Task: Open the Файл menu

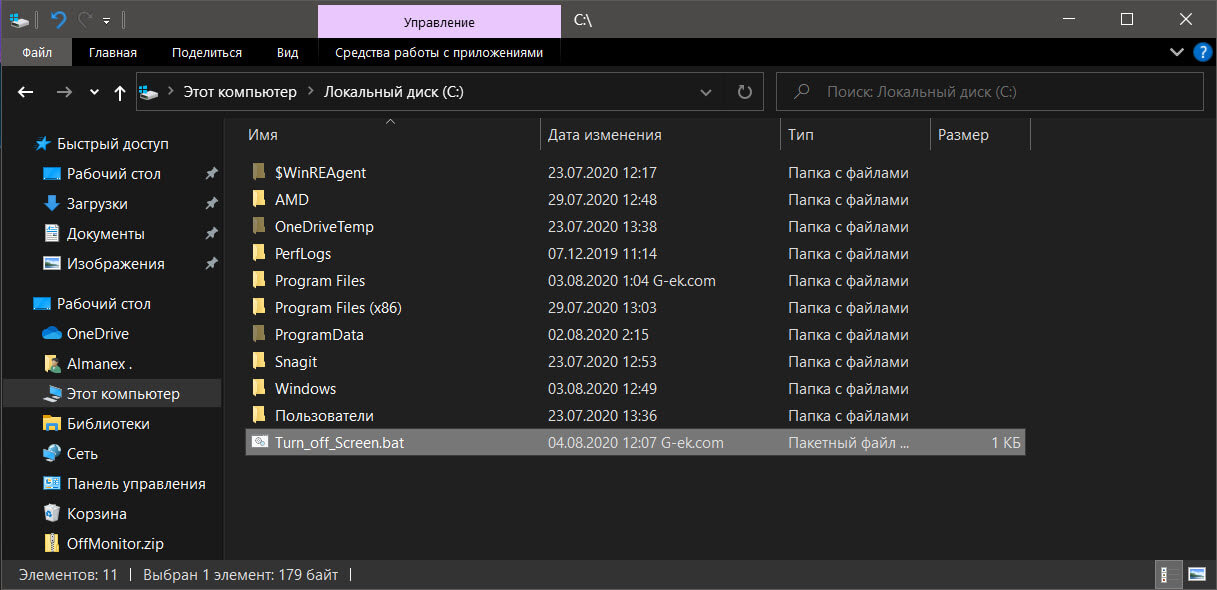Action: [x=36, y=53]
